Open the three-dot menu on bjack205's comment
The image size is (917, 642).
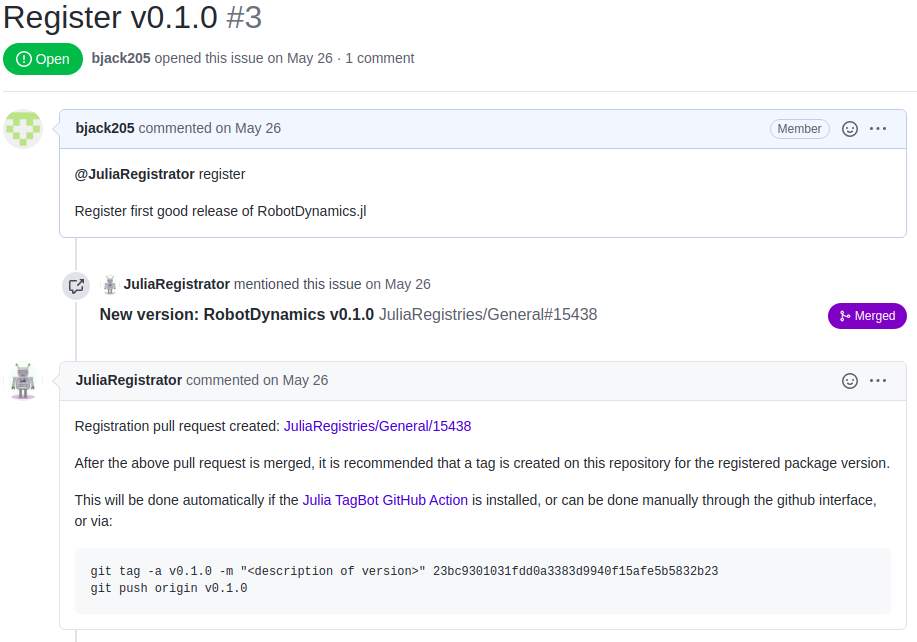coord(878,129)
